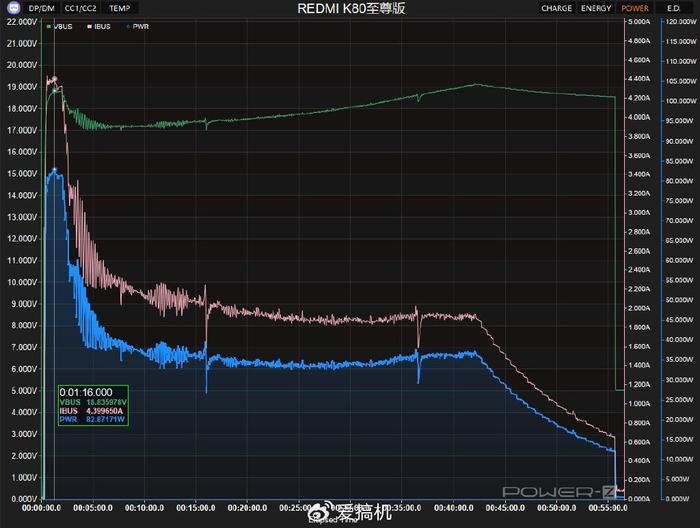Click the 10.000V voltage axis label

click(x=21, y=282)
